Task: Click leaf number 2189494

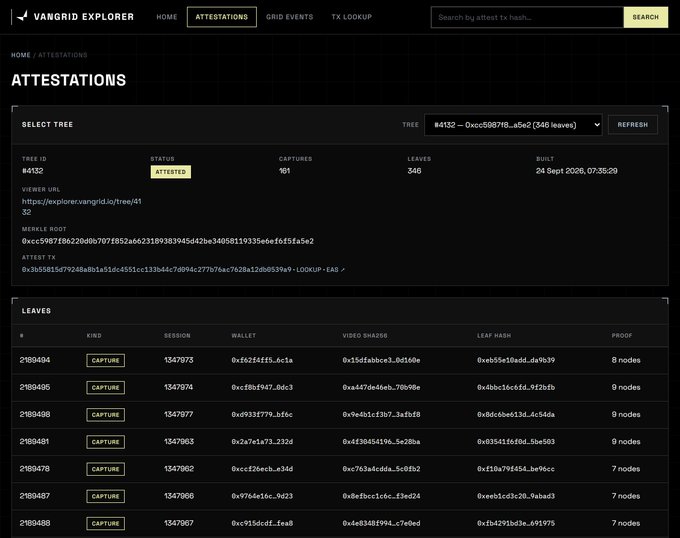Action: click(x=35, y=360)
